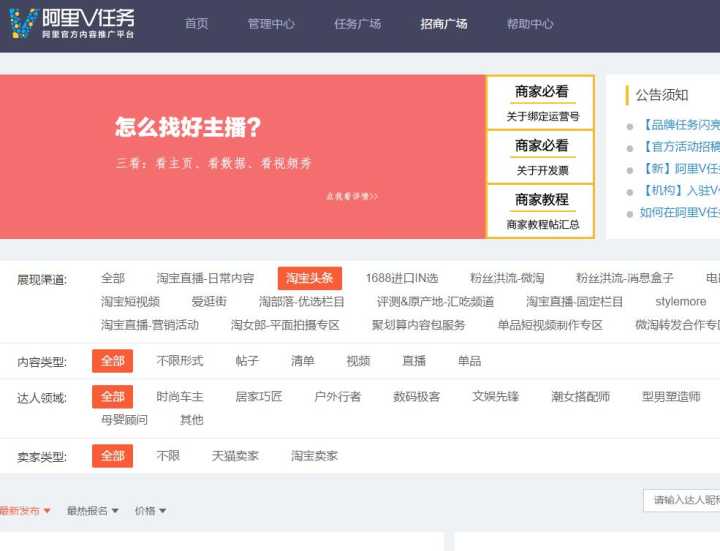Select 全部 in 卖家类型 filter
Screen dimensions: 720x551
coord(112,456)
